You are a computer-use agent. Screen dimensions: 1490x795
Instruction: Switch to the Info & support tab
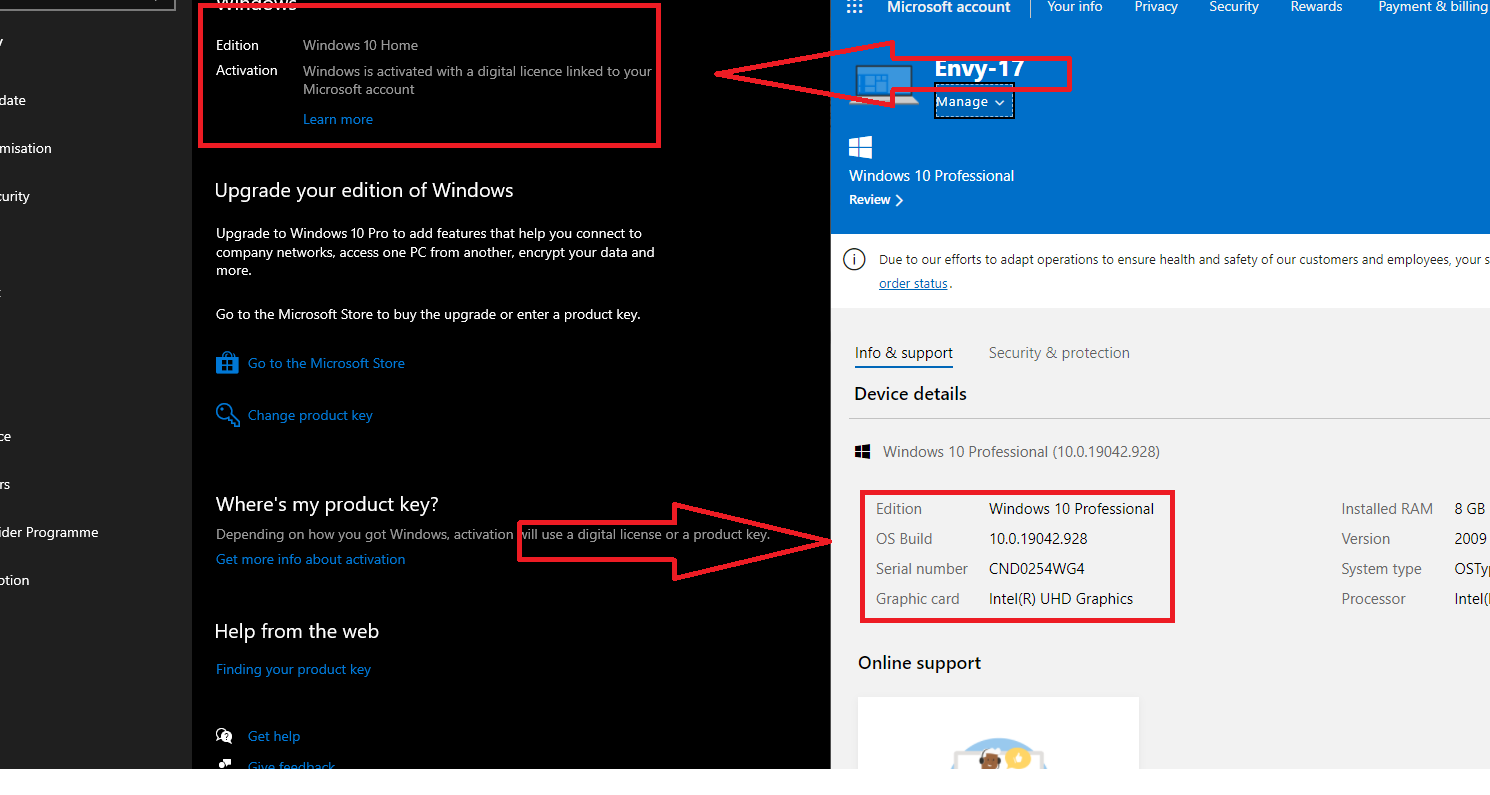coord(904,353)
